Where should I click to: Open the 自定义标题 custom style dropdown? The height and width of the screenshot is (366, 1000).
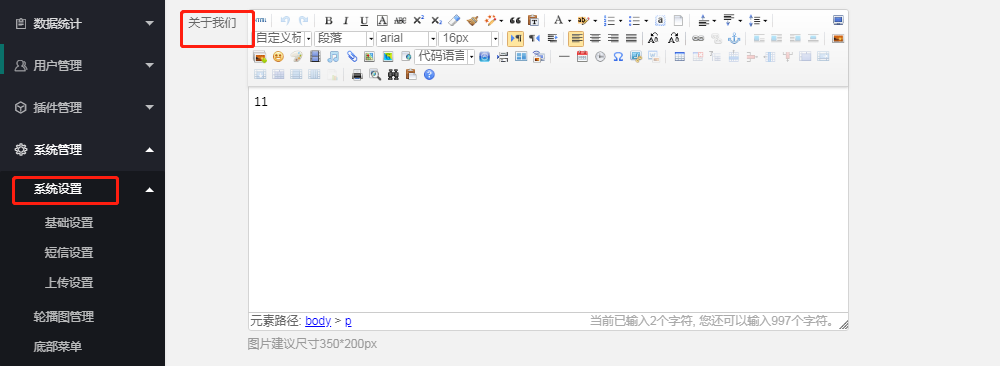coord(309,38)
